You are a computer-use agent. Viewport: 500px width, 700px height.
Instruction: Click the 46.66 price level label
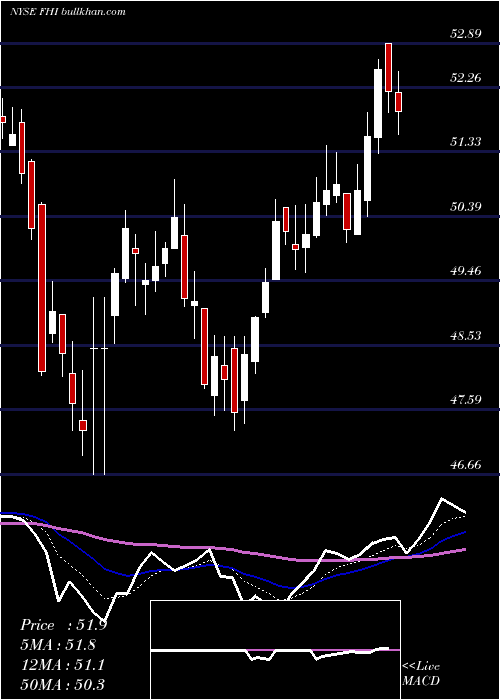466,465
